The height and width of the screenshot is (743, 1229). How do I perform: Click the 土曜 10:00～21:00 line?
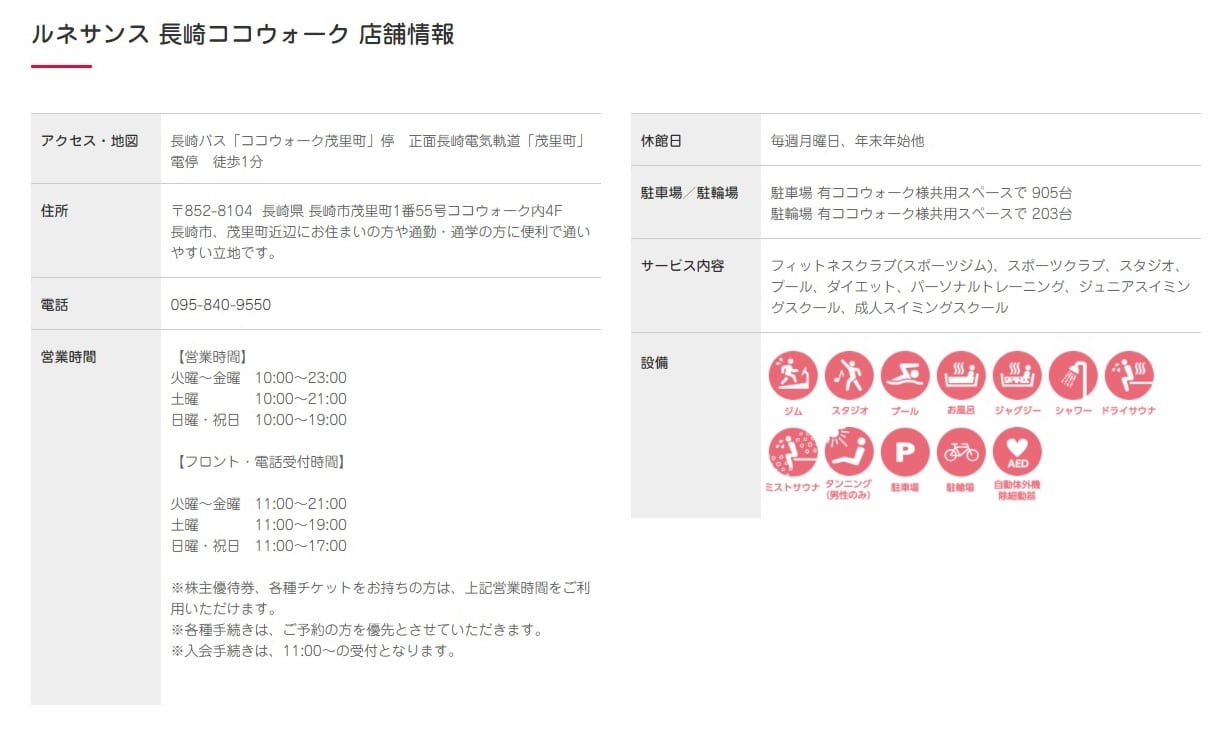point(259,398)
